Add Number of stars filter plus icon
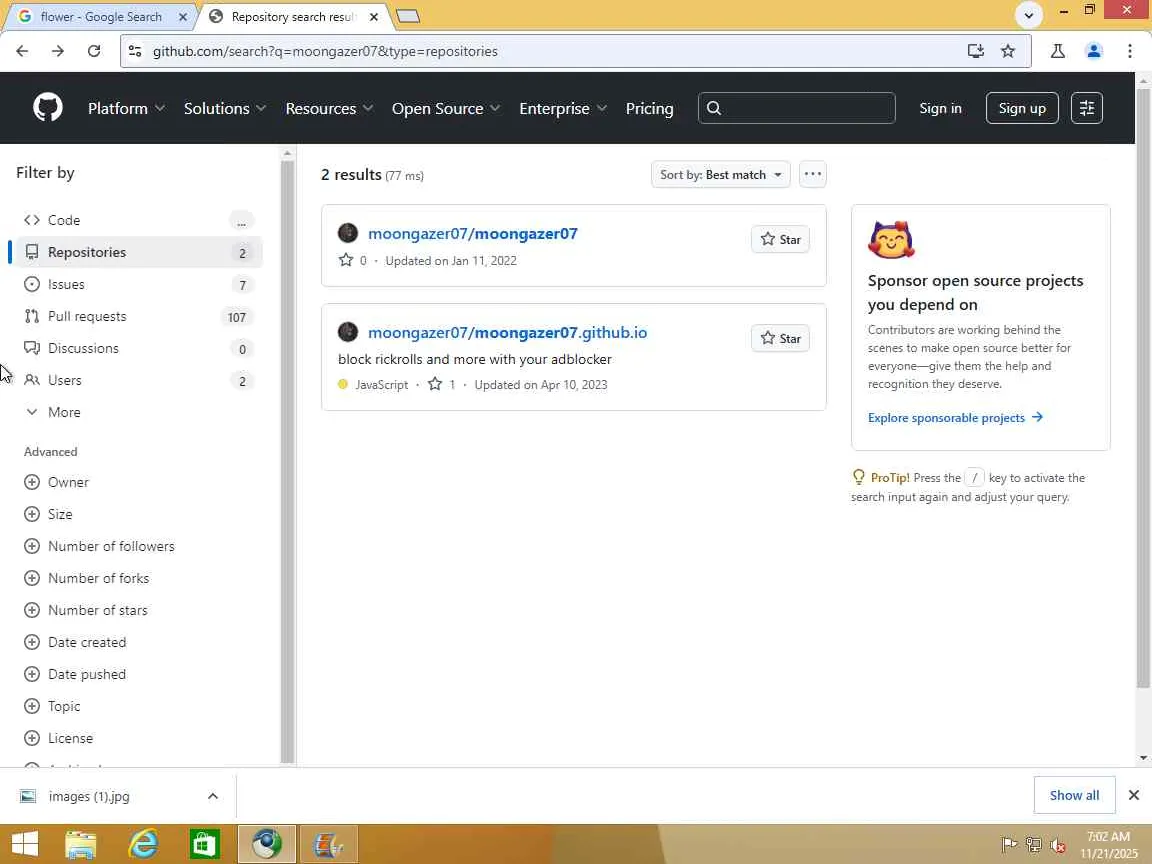This screenshot has height=864, width=1152. point(32,610)
